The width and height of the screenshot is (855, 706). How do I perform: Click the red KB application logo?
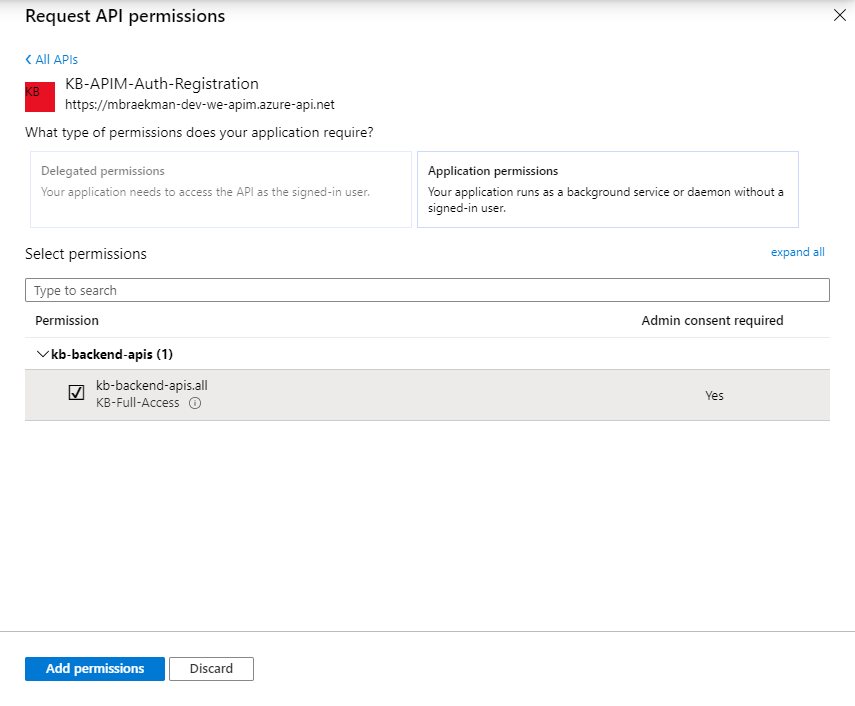[x=39, y=96]
